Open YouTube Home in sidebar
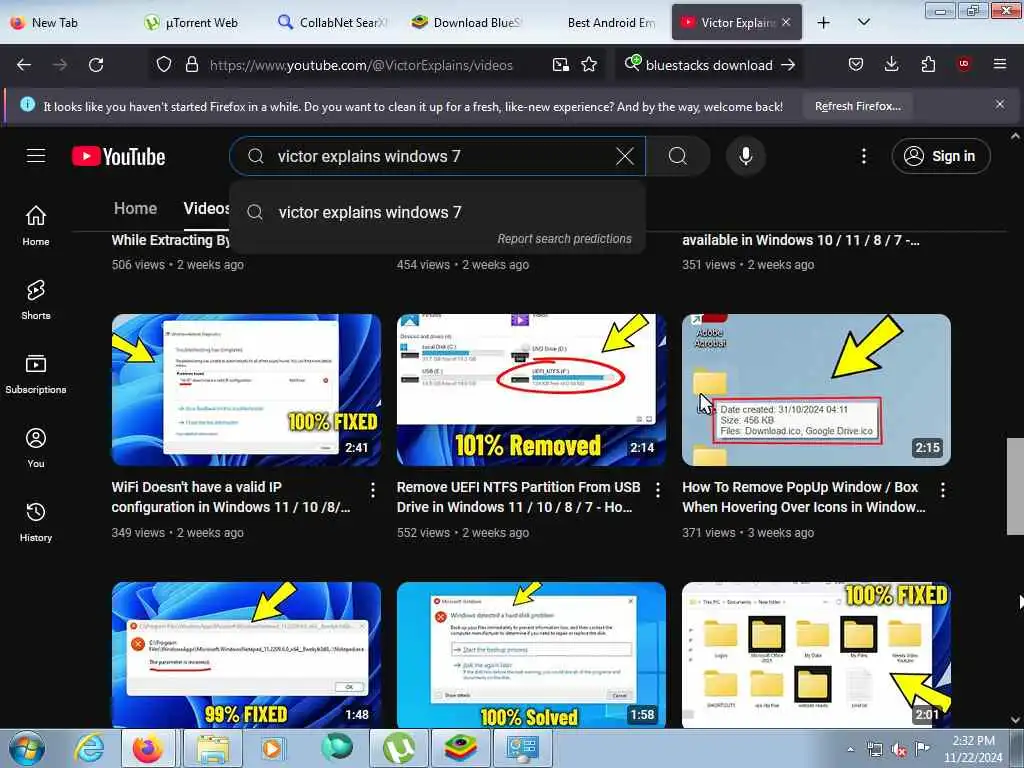The height and width of the screenshot is (768, 1024). click(x=36, y=225)
